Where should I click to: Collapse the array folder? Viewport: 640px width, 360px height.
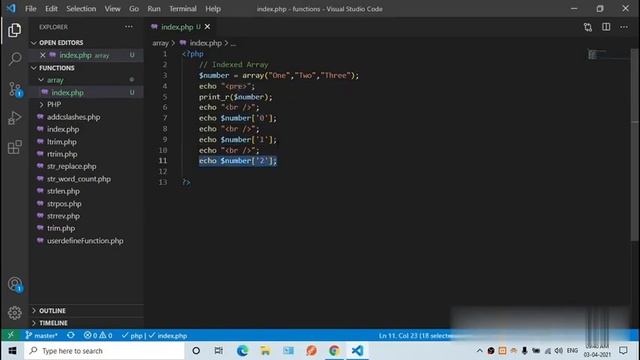pyautogui.click(x=55, y=80)
